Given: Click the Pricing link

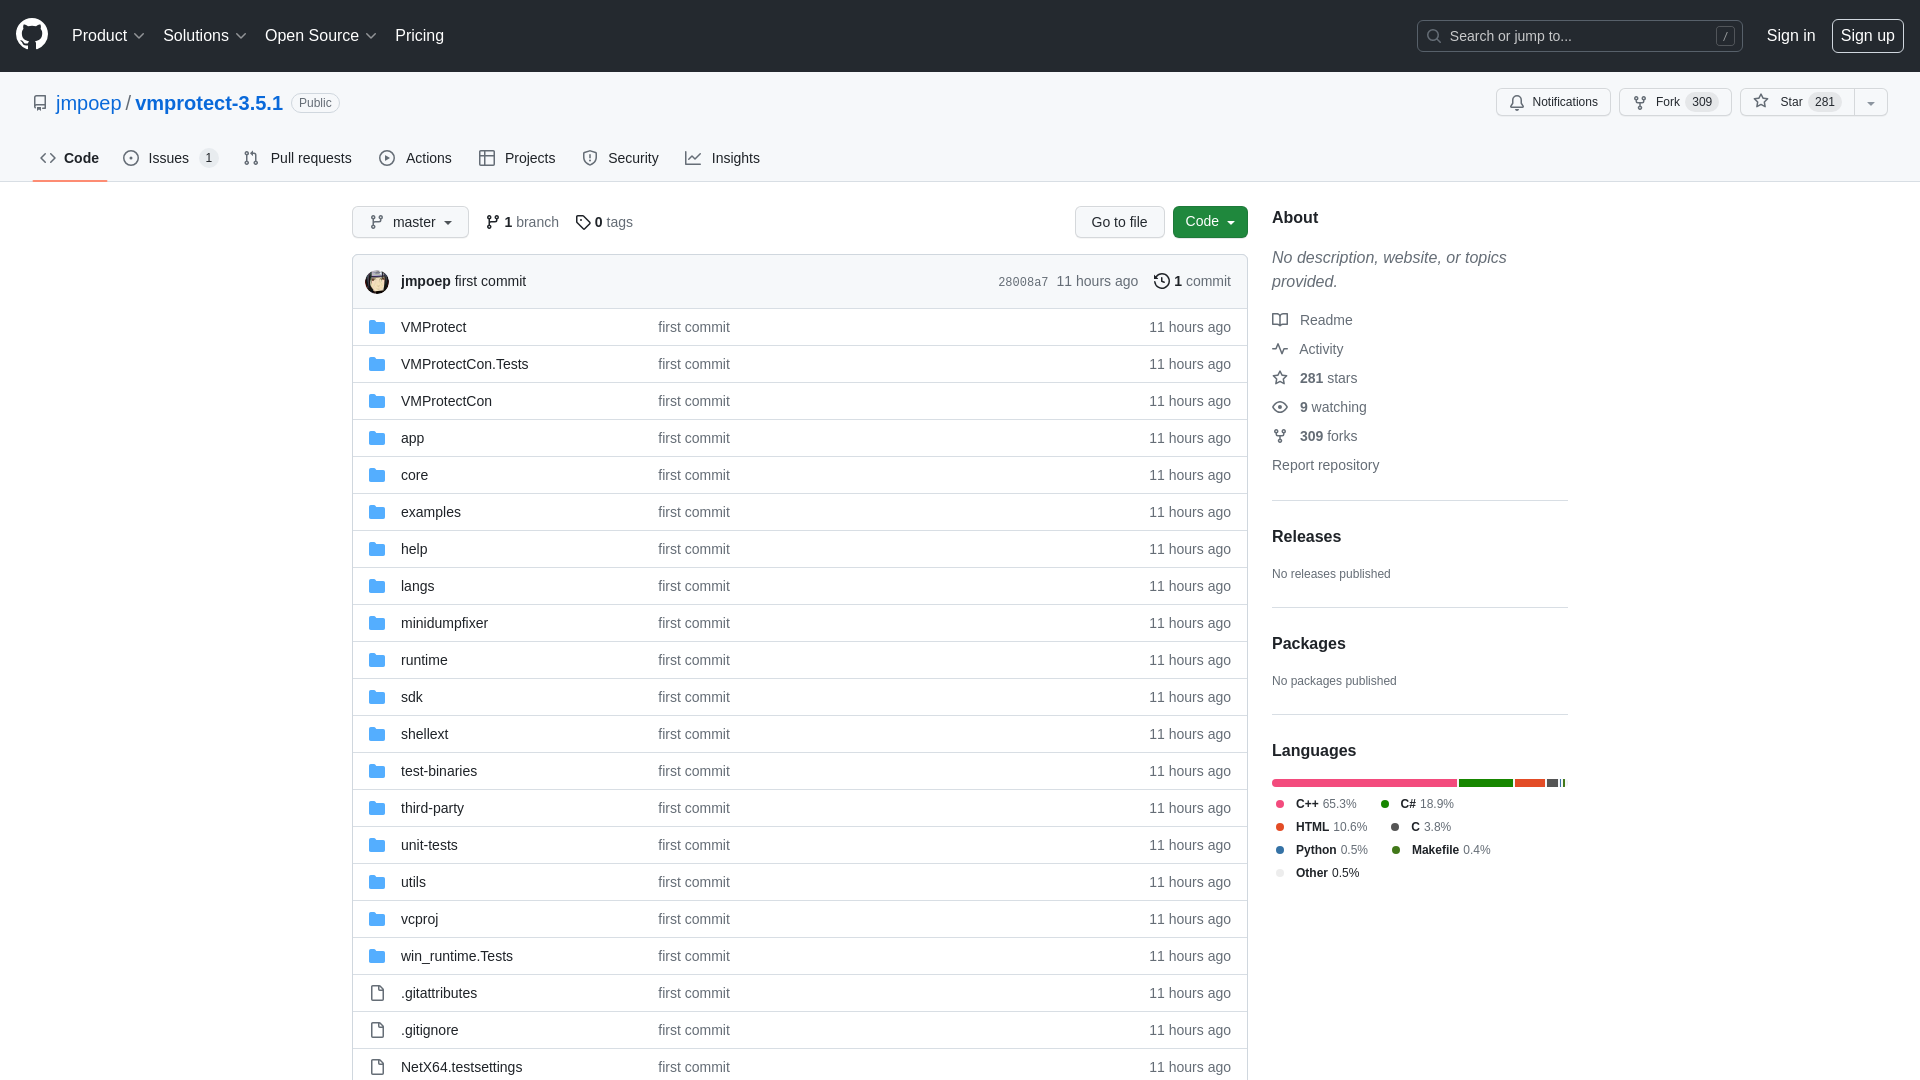Looking at the screenshot, I should tap(419, 36).
